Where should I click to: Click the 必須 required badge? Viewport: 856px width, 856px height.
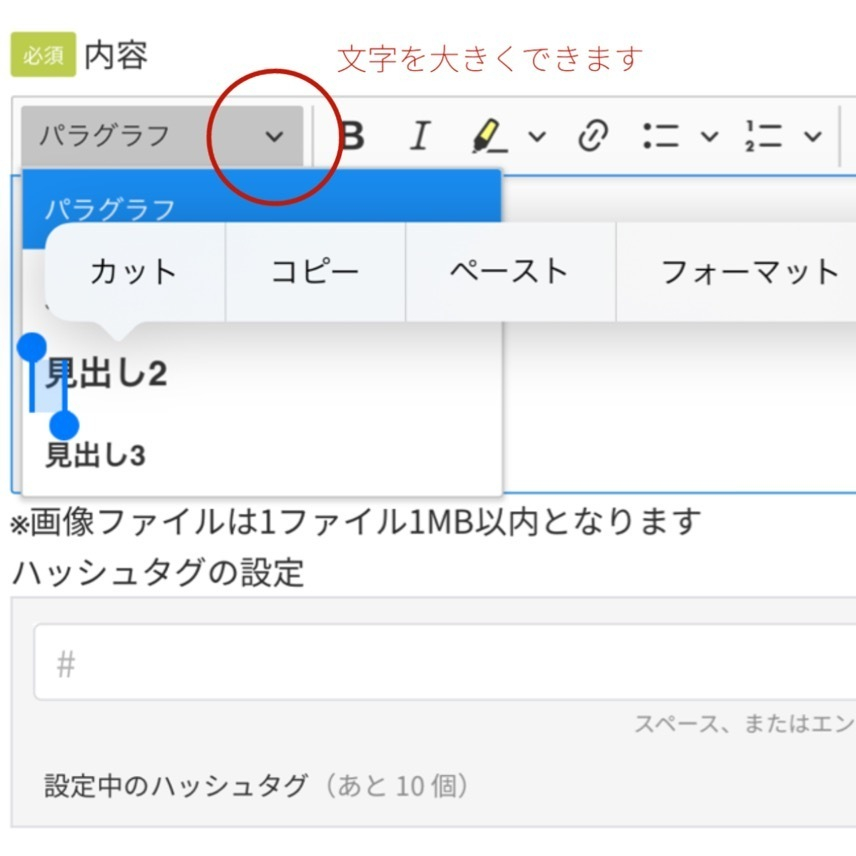tap(43, 55)
